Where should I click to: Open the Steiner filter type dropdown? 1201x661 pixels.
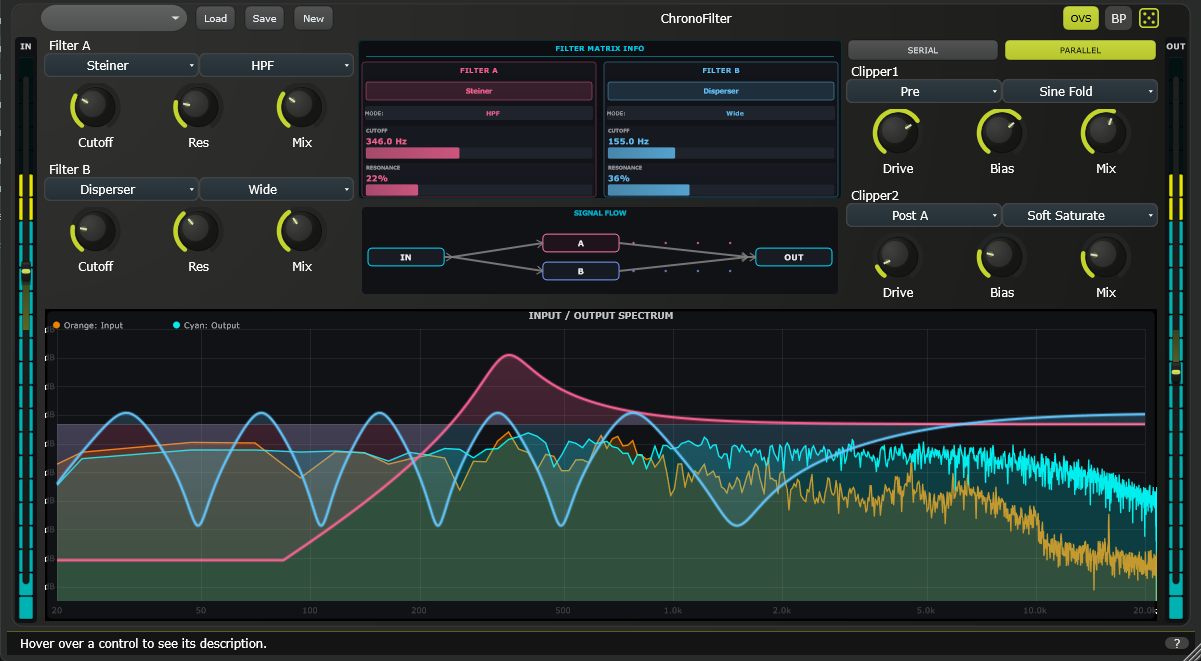(x=121, y=65)
